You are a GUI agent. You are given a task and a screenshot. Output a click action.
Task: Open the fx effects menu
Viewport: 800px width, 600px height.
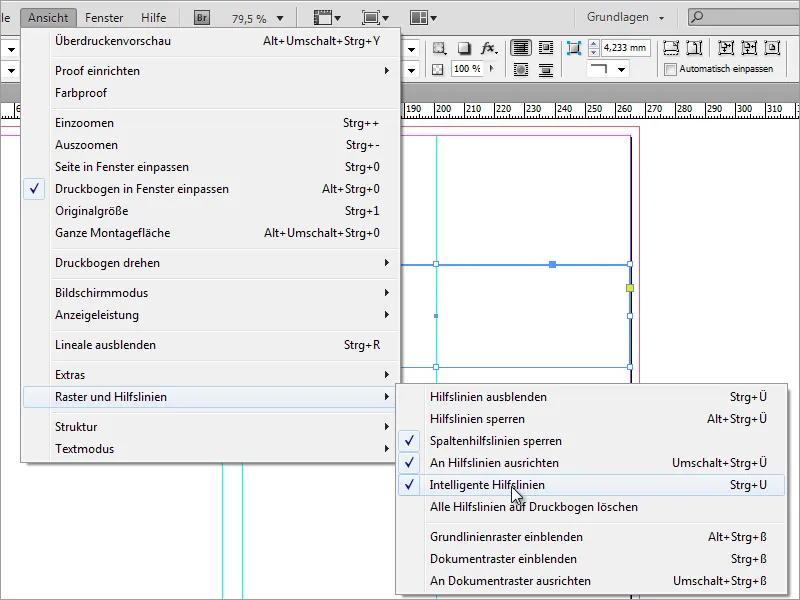coord(488,48)
